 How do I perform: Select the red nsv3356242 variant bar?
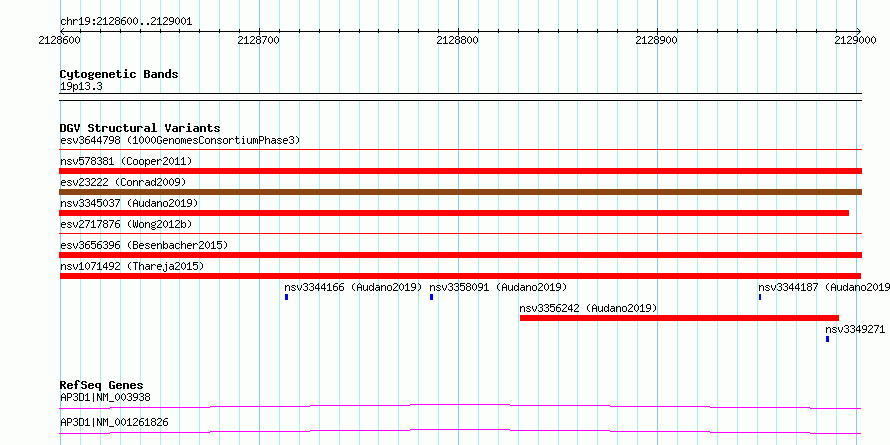[x=679, y=318]
